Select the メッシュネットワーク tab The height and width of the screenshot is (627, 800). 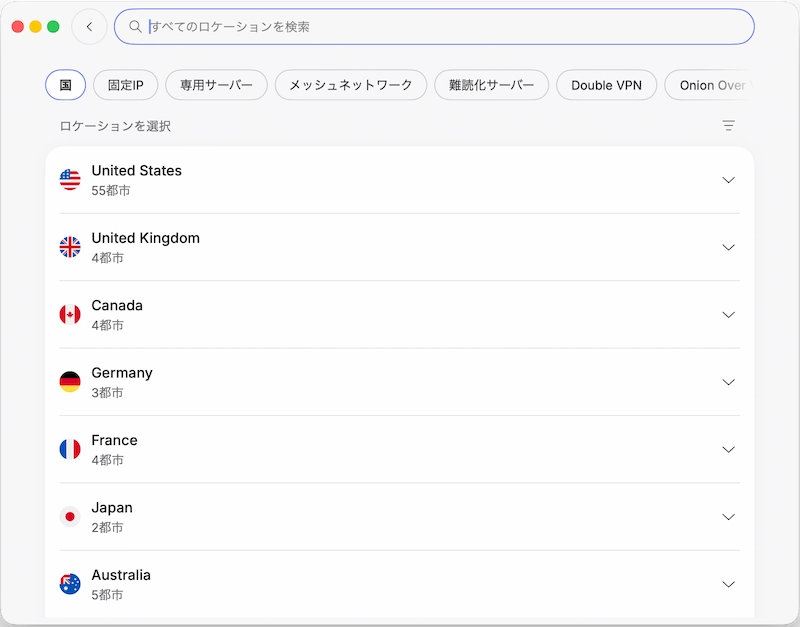351,85
